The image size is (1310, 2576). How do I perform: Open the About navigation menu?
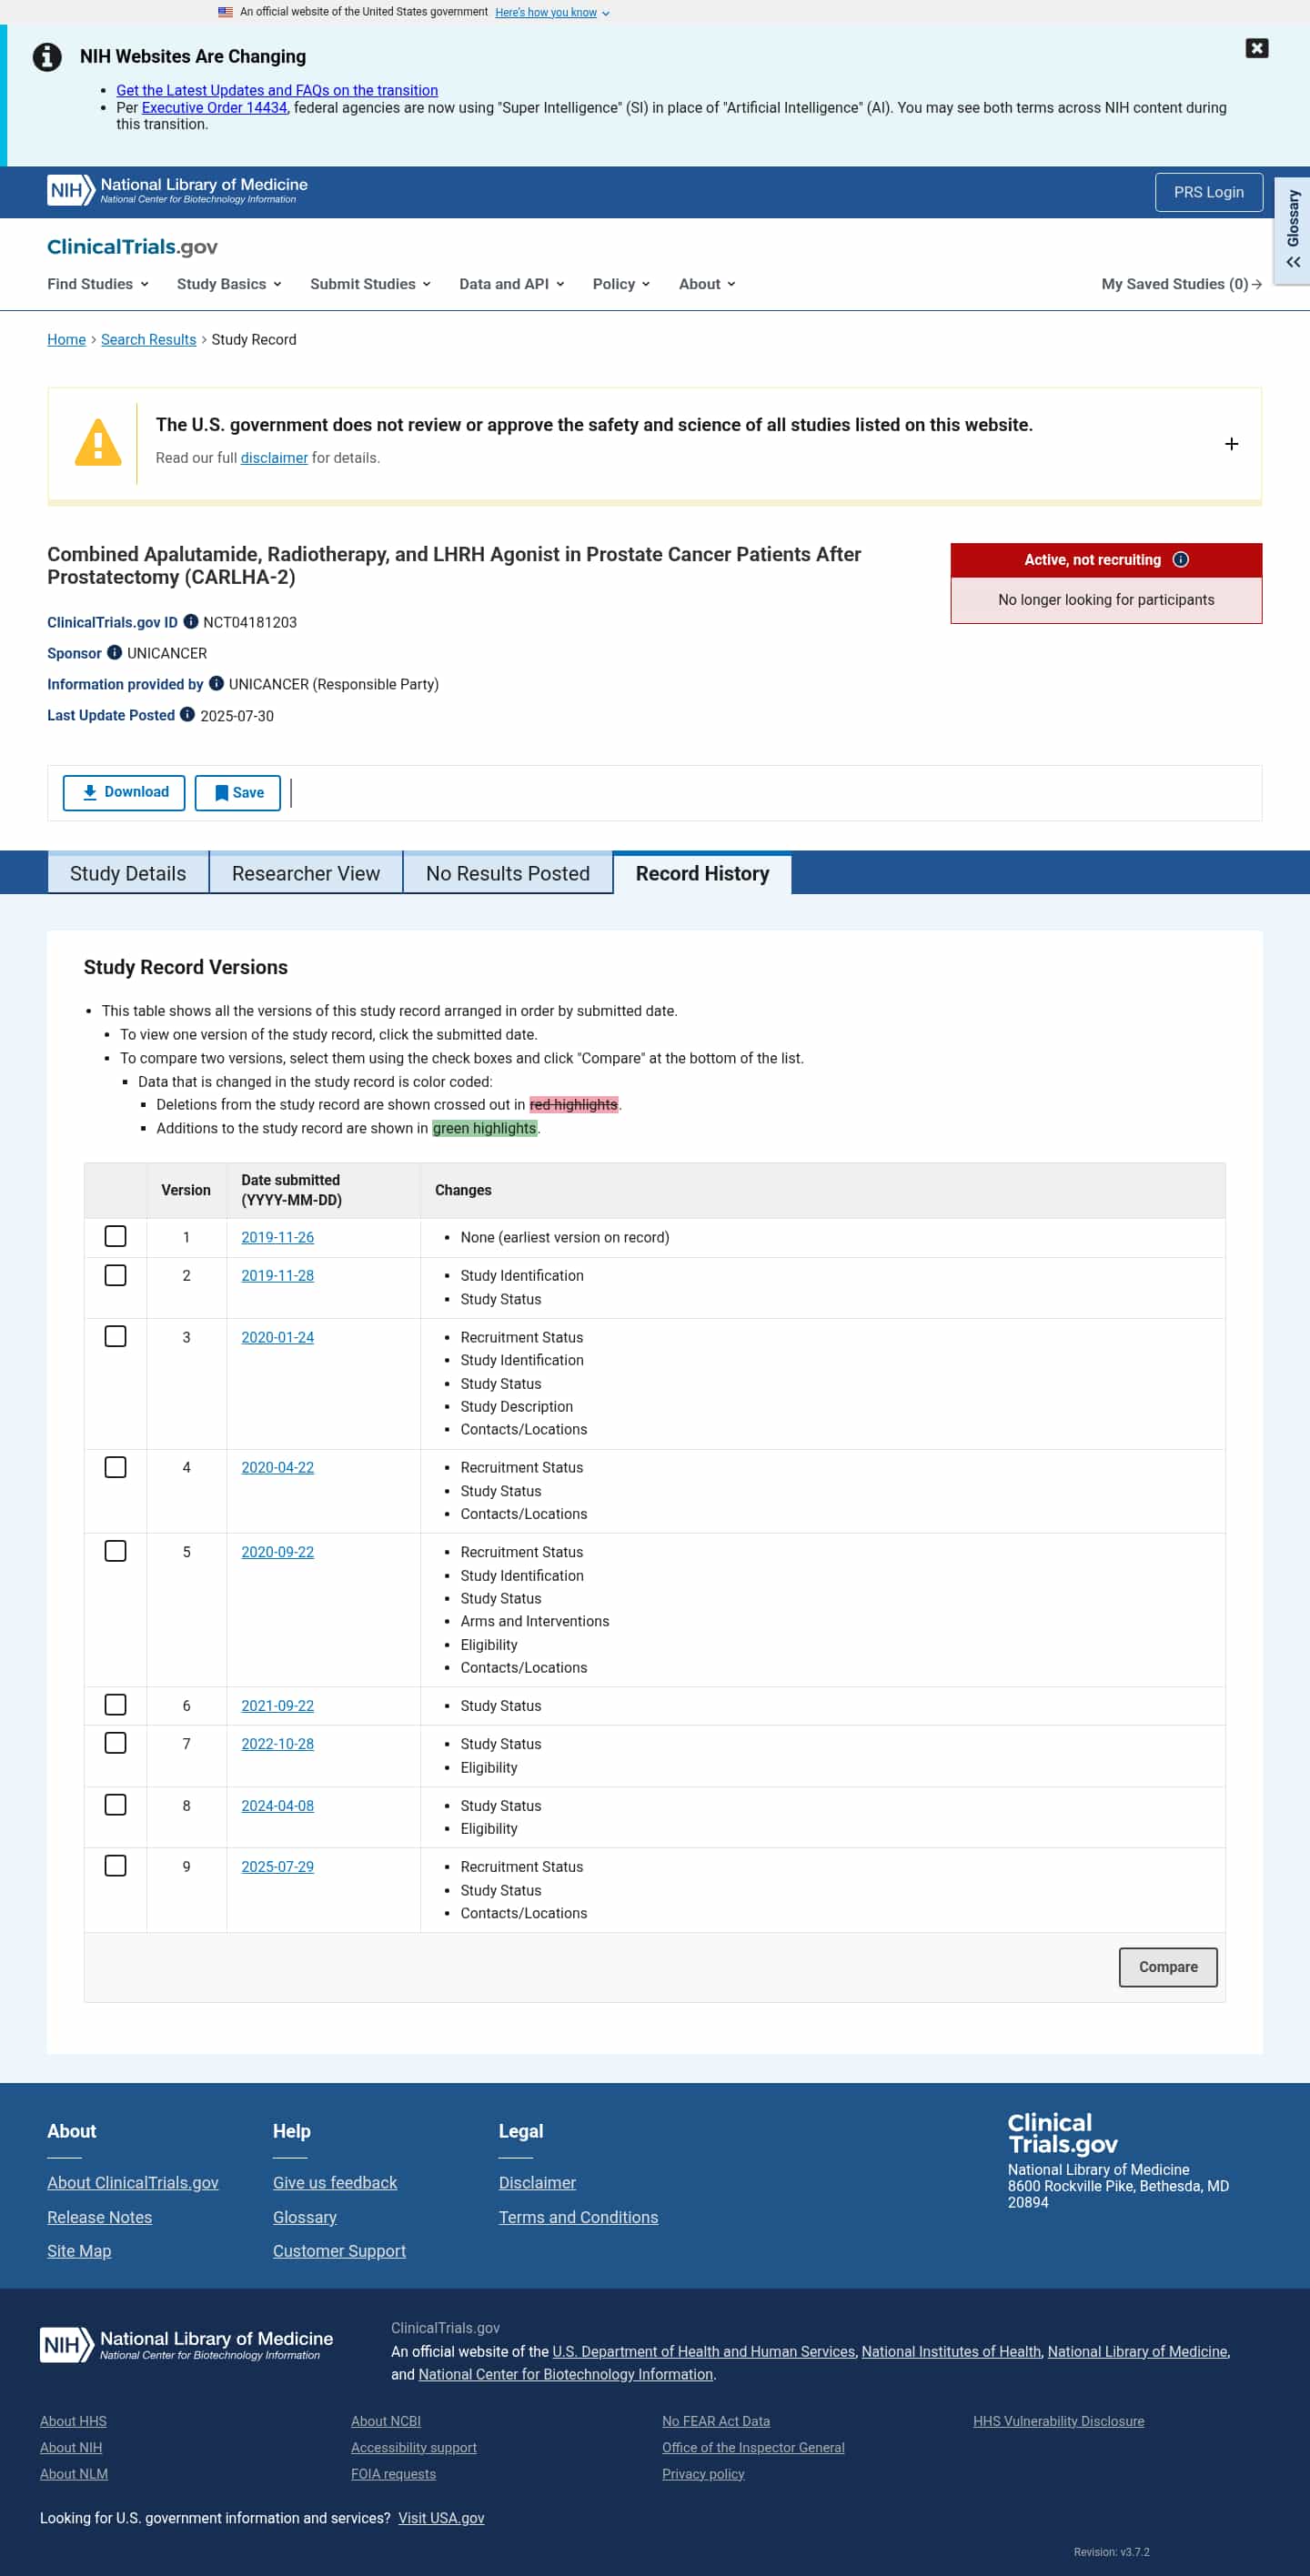707,284
